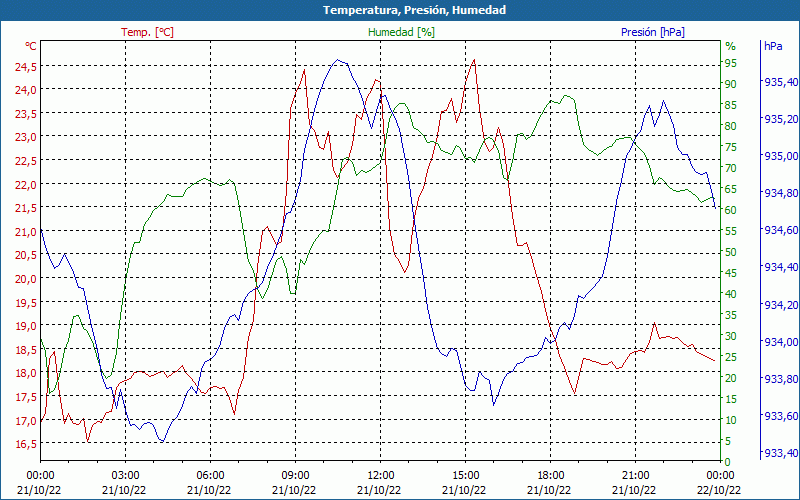
Task: Click the 935,00 pressure axis value
Action: pyautogui.click(x=780, y=156)
